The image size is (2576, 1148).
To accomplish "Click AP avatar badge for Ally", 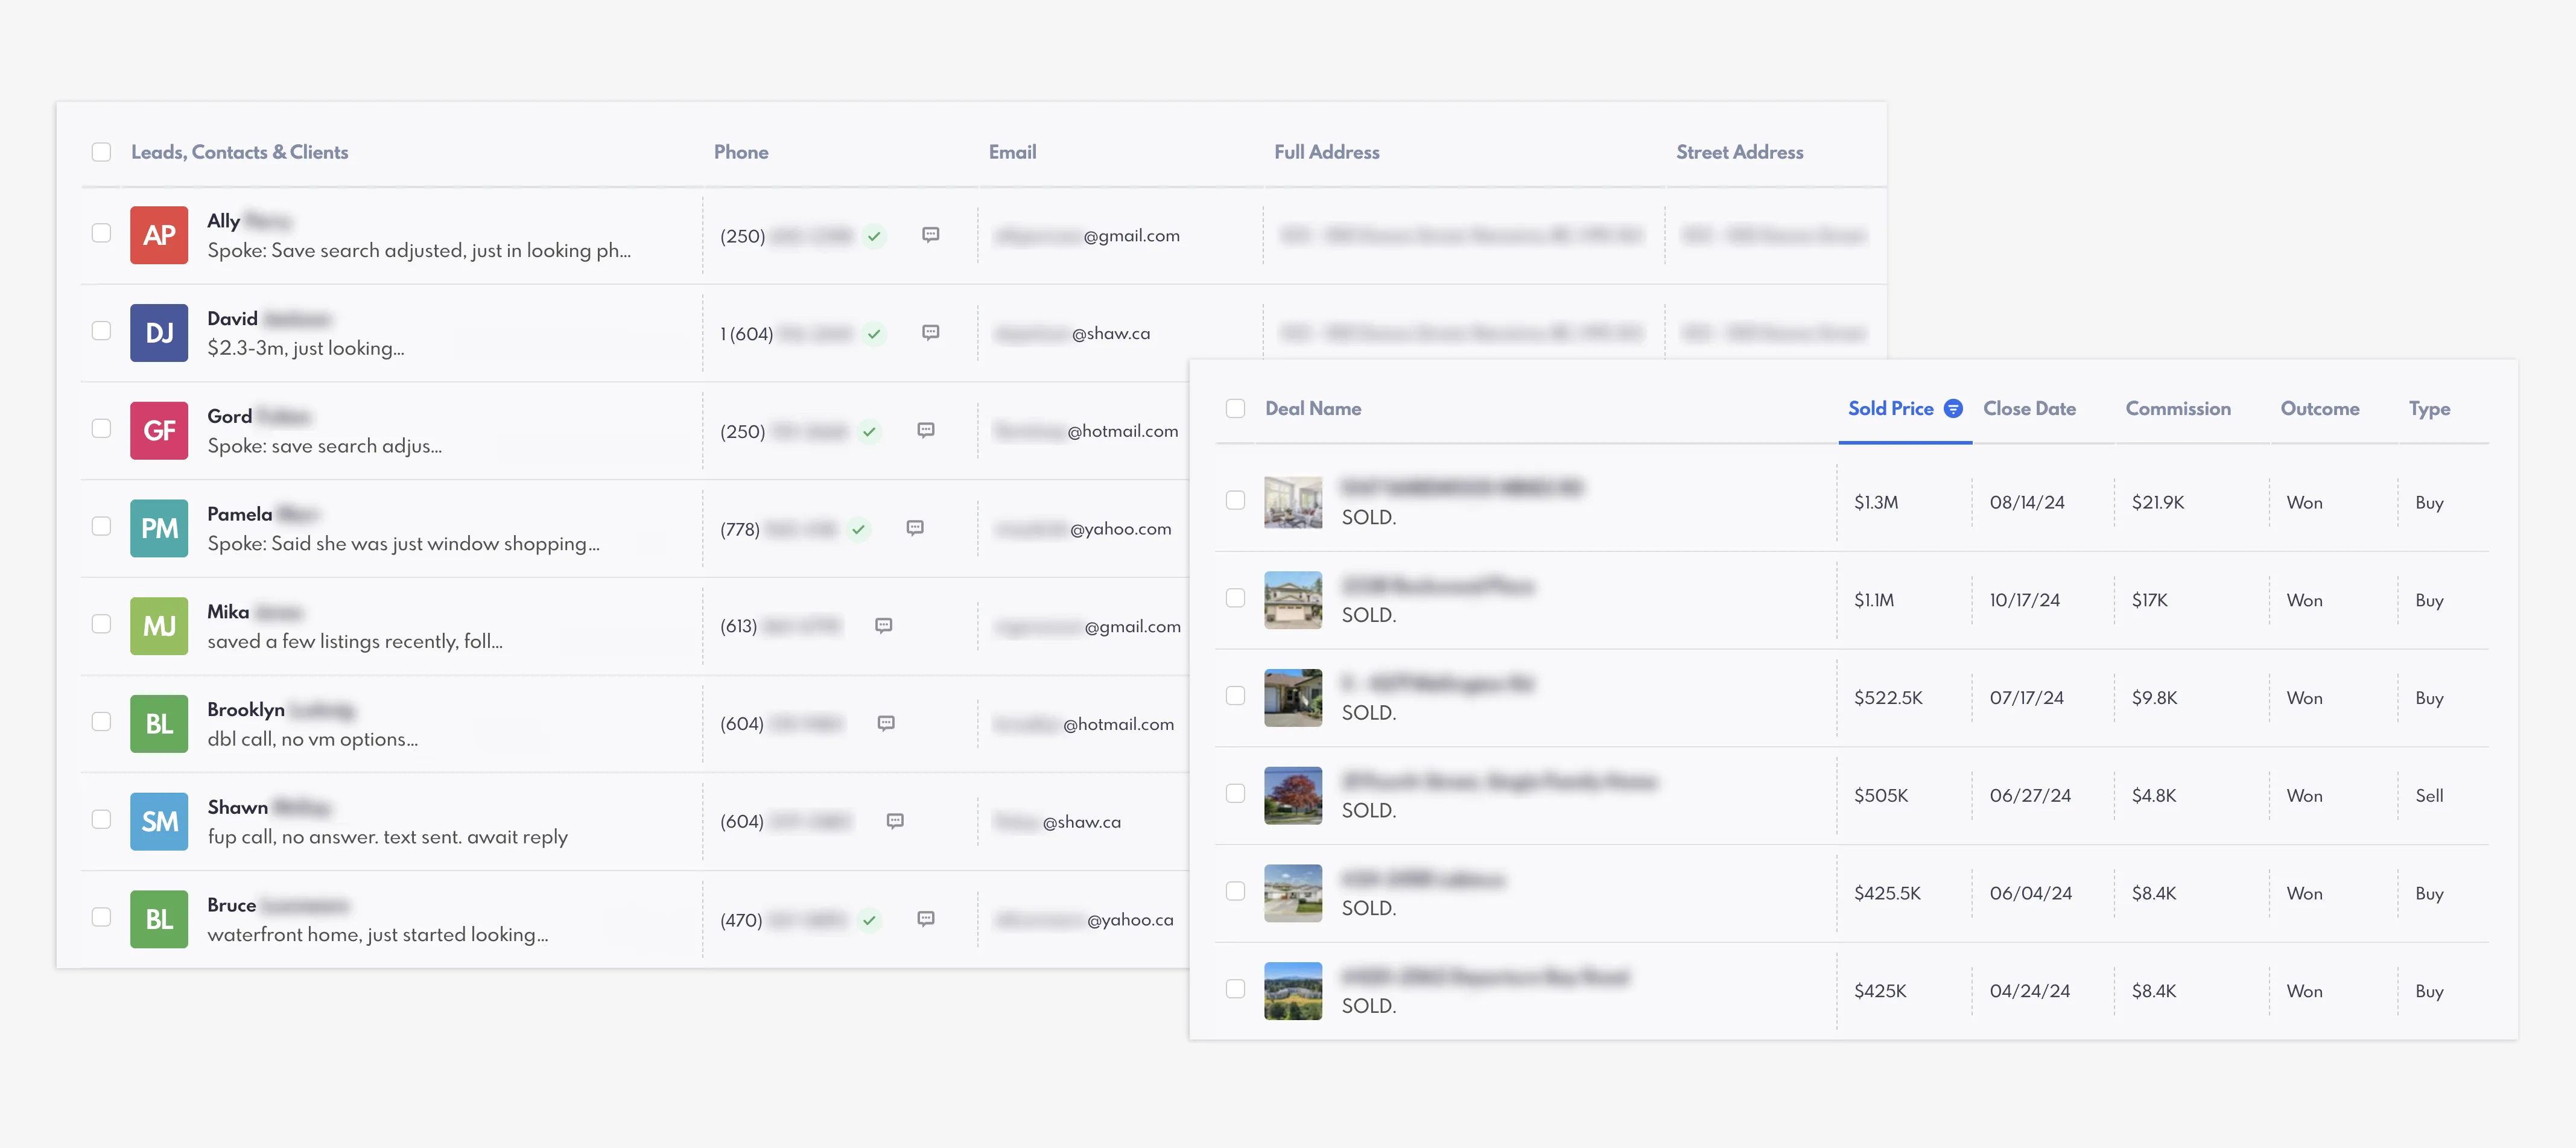I will click(159, 235).
